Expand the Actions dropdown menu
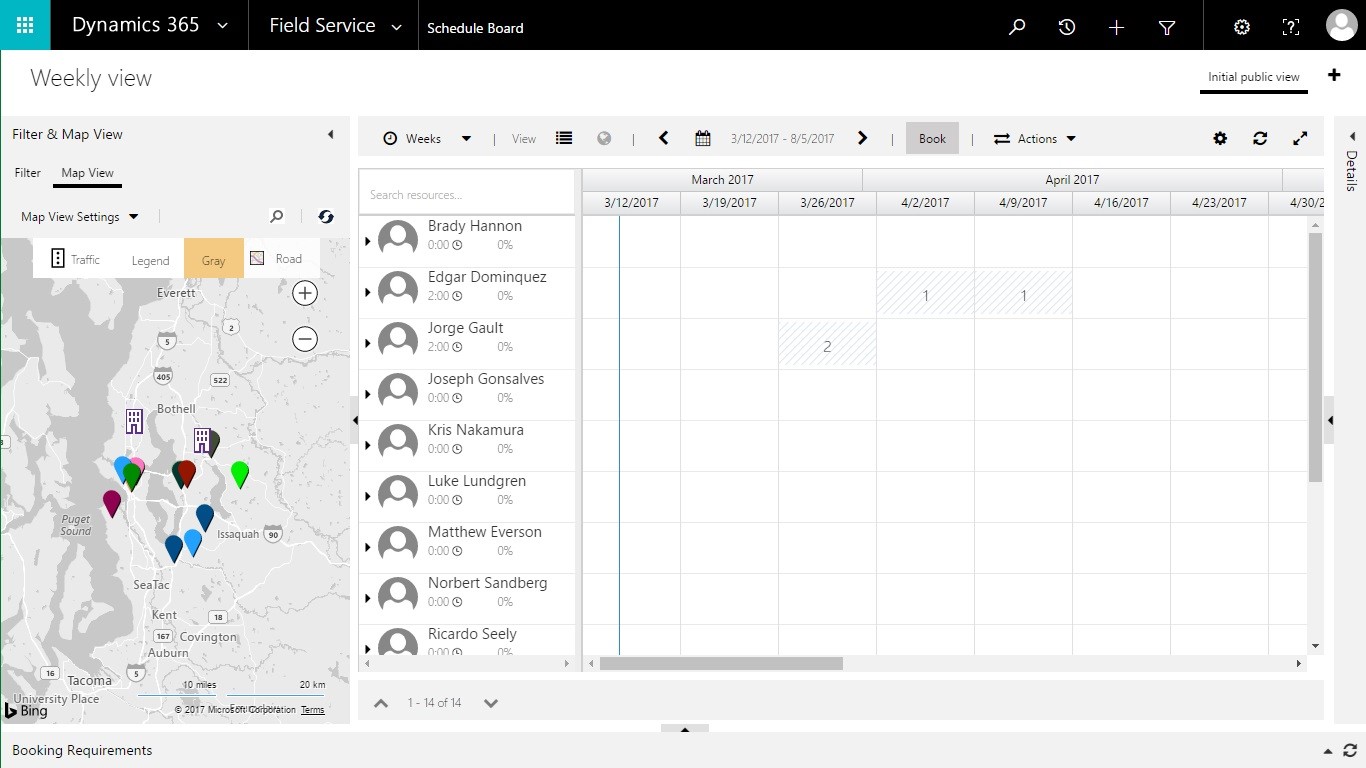 tap(1035, 139)
